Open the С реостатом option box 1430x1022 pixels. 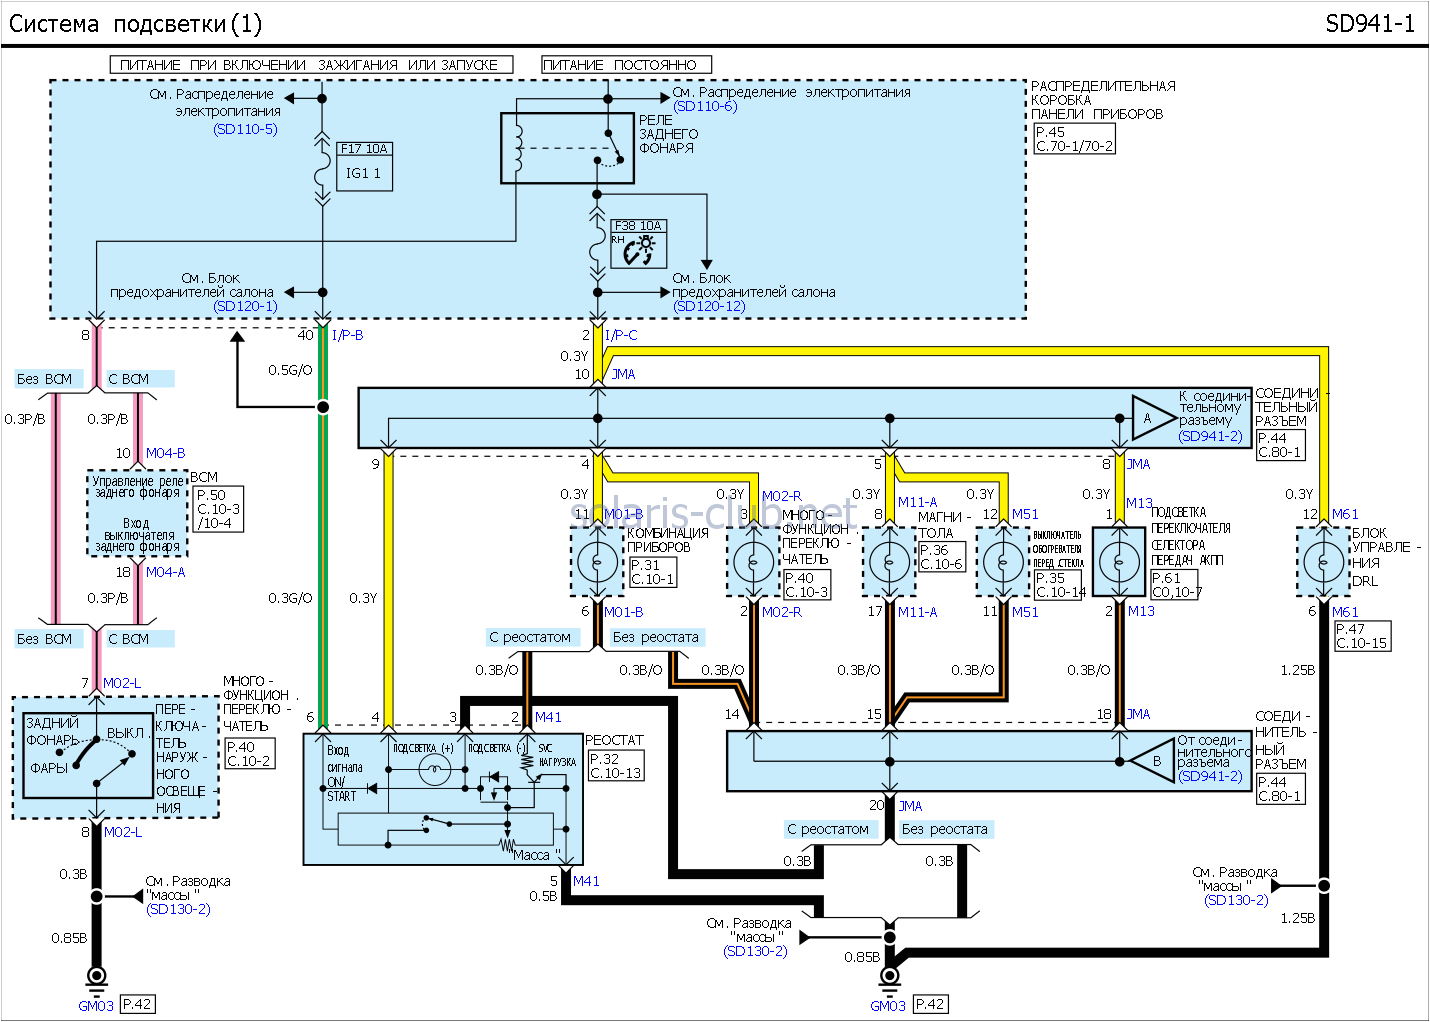[x=533, y=637]
